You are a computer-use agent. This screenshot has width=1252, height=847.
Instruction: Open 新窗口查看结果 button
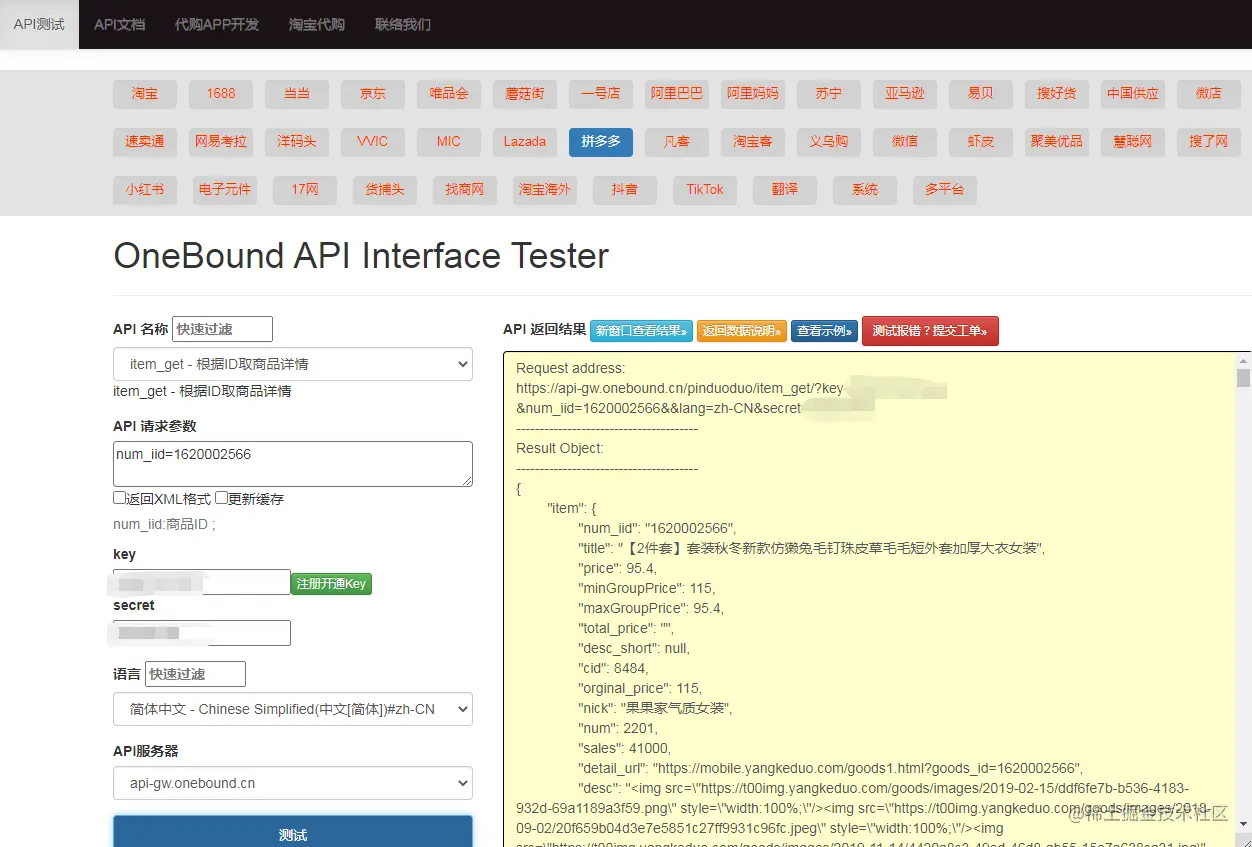(641, 331)
